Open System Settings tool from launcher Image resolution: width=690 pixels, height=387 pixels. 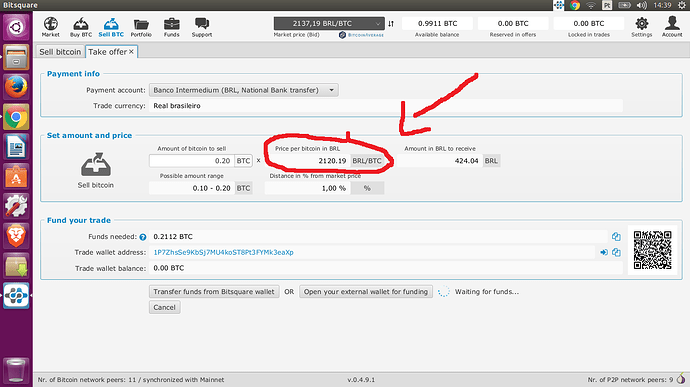tap(16, 206)
